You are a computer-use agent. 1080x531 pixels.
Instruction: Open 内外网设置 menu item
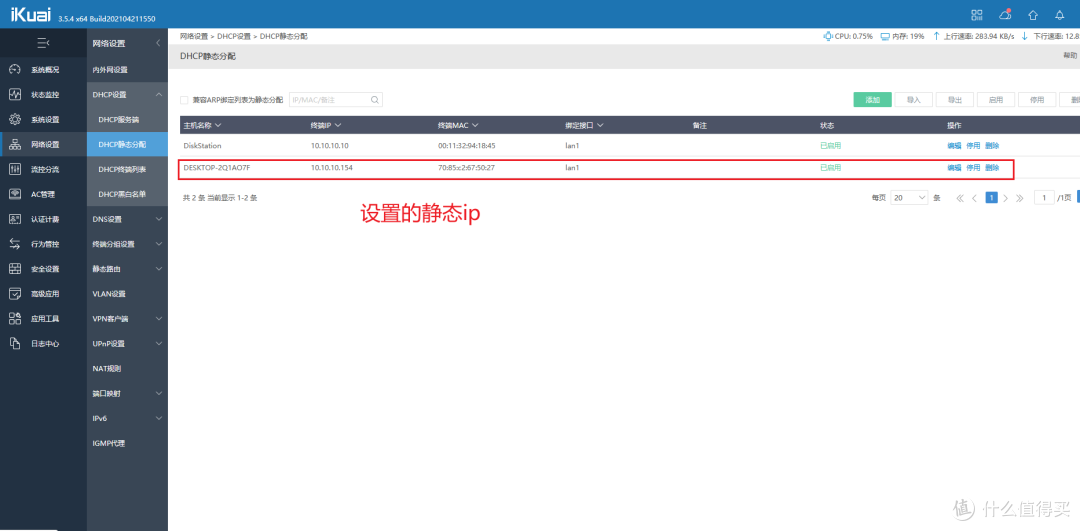pyautogui.click(x=110, y=70)
